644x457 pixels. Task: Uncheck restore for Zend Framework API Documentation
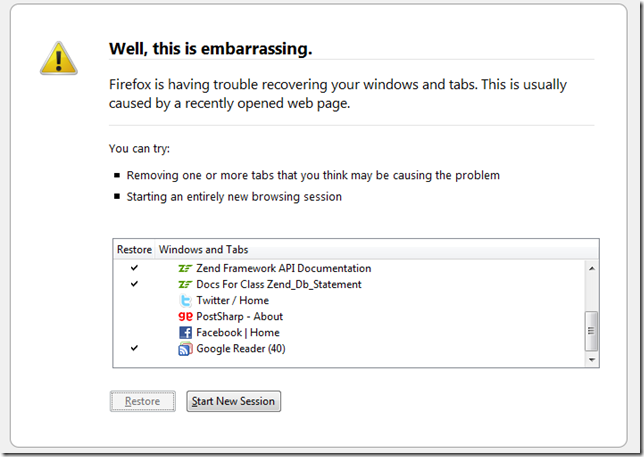[134, 268]
